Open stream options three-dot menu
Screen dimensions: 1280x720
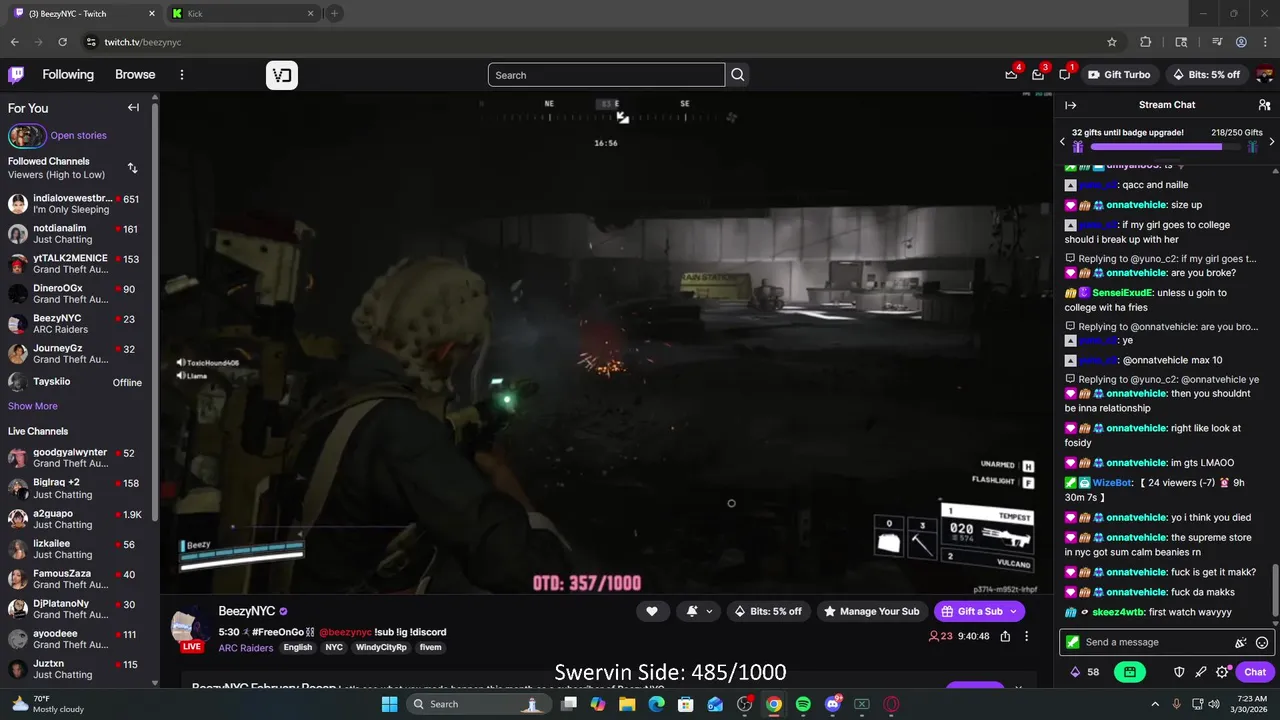[1026, 636]
